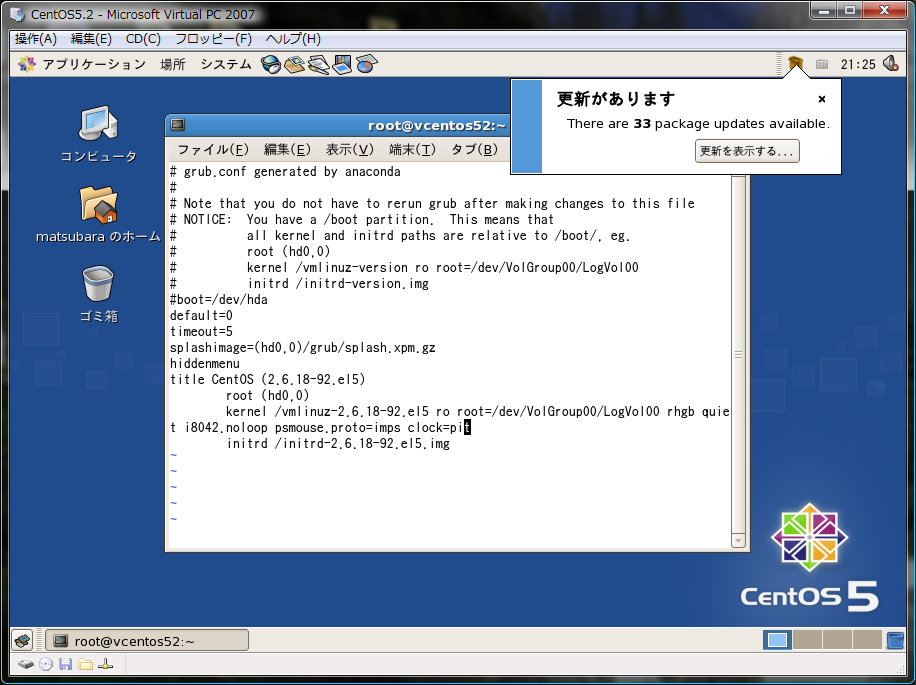Click the trash applet at bottom-right panel
The width and height of the screenshot is (916, 685).
coord(895,640)
